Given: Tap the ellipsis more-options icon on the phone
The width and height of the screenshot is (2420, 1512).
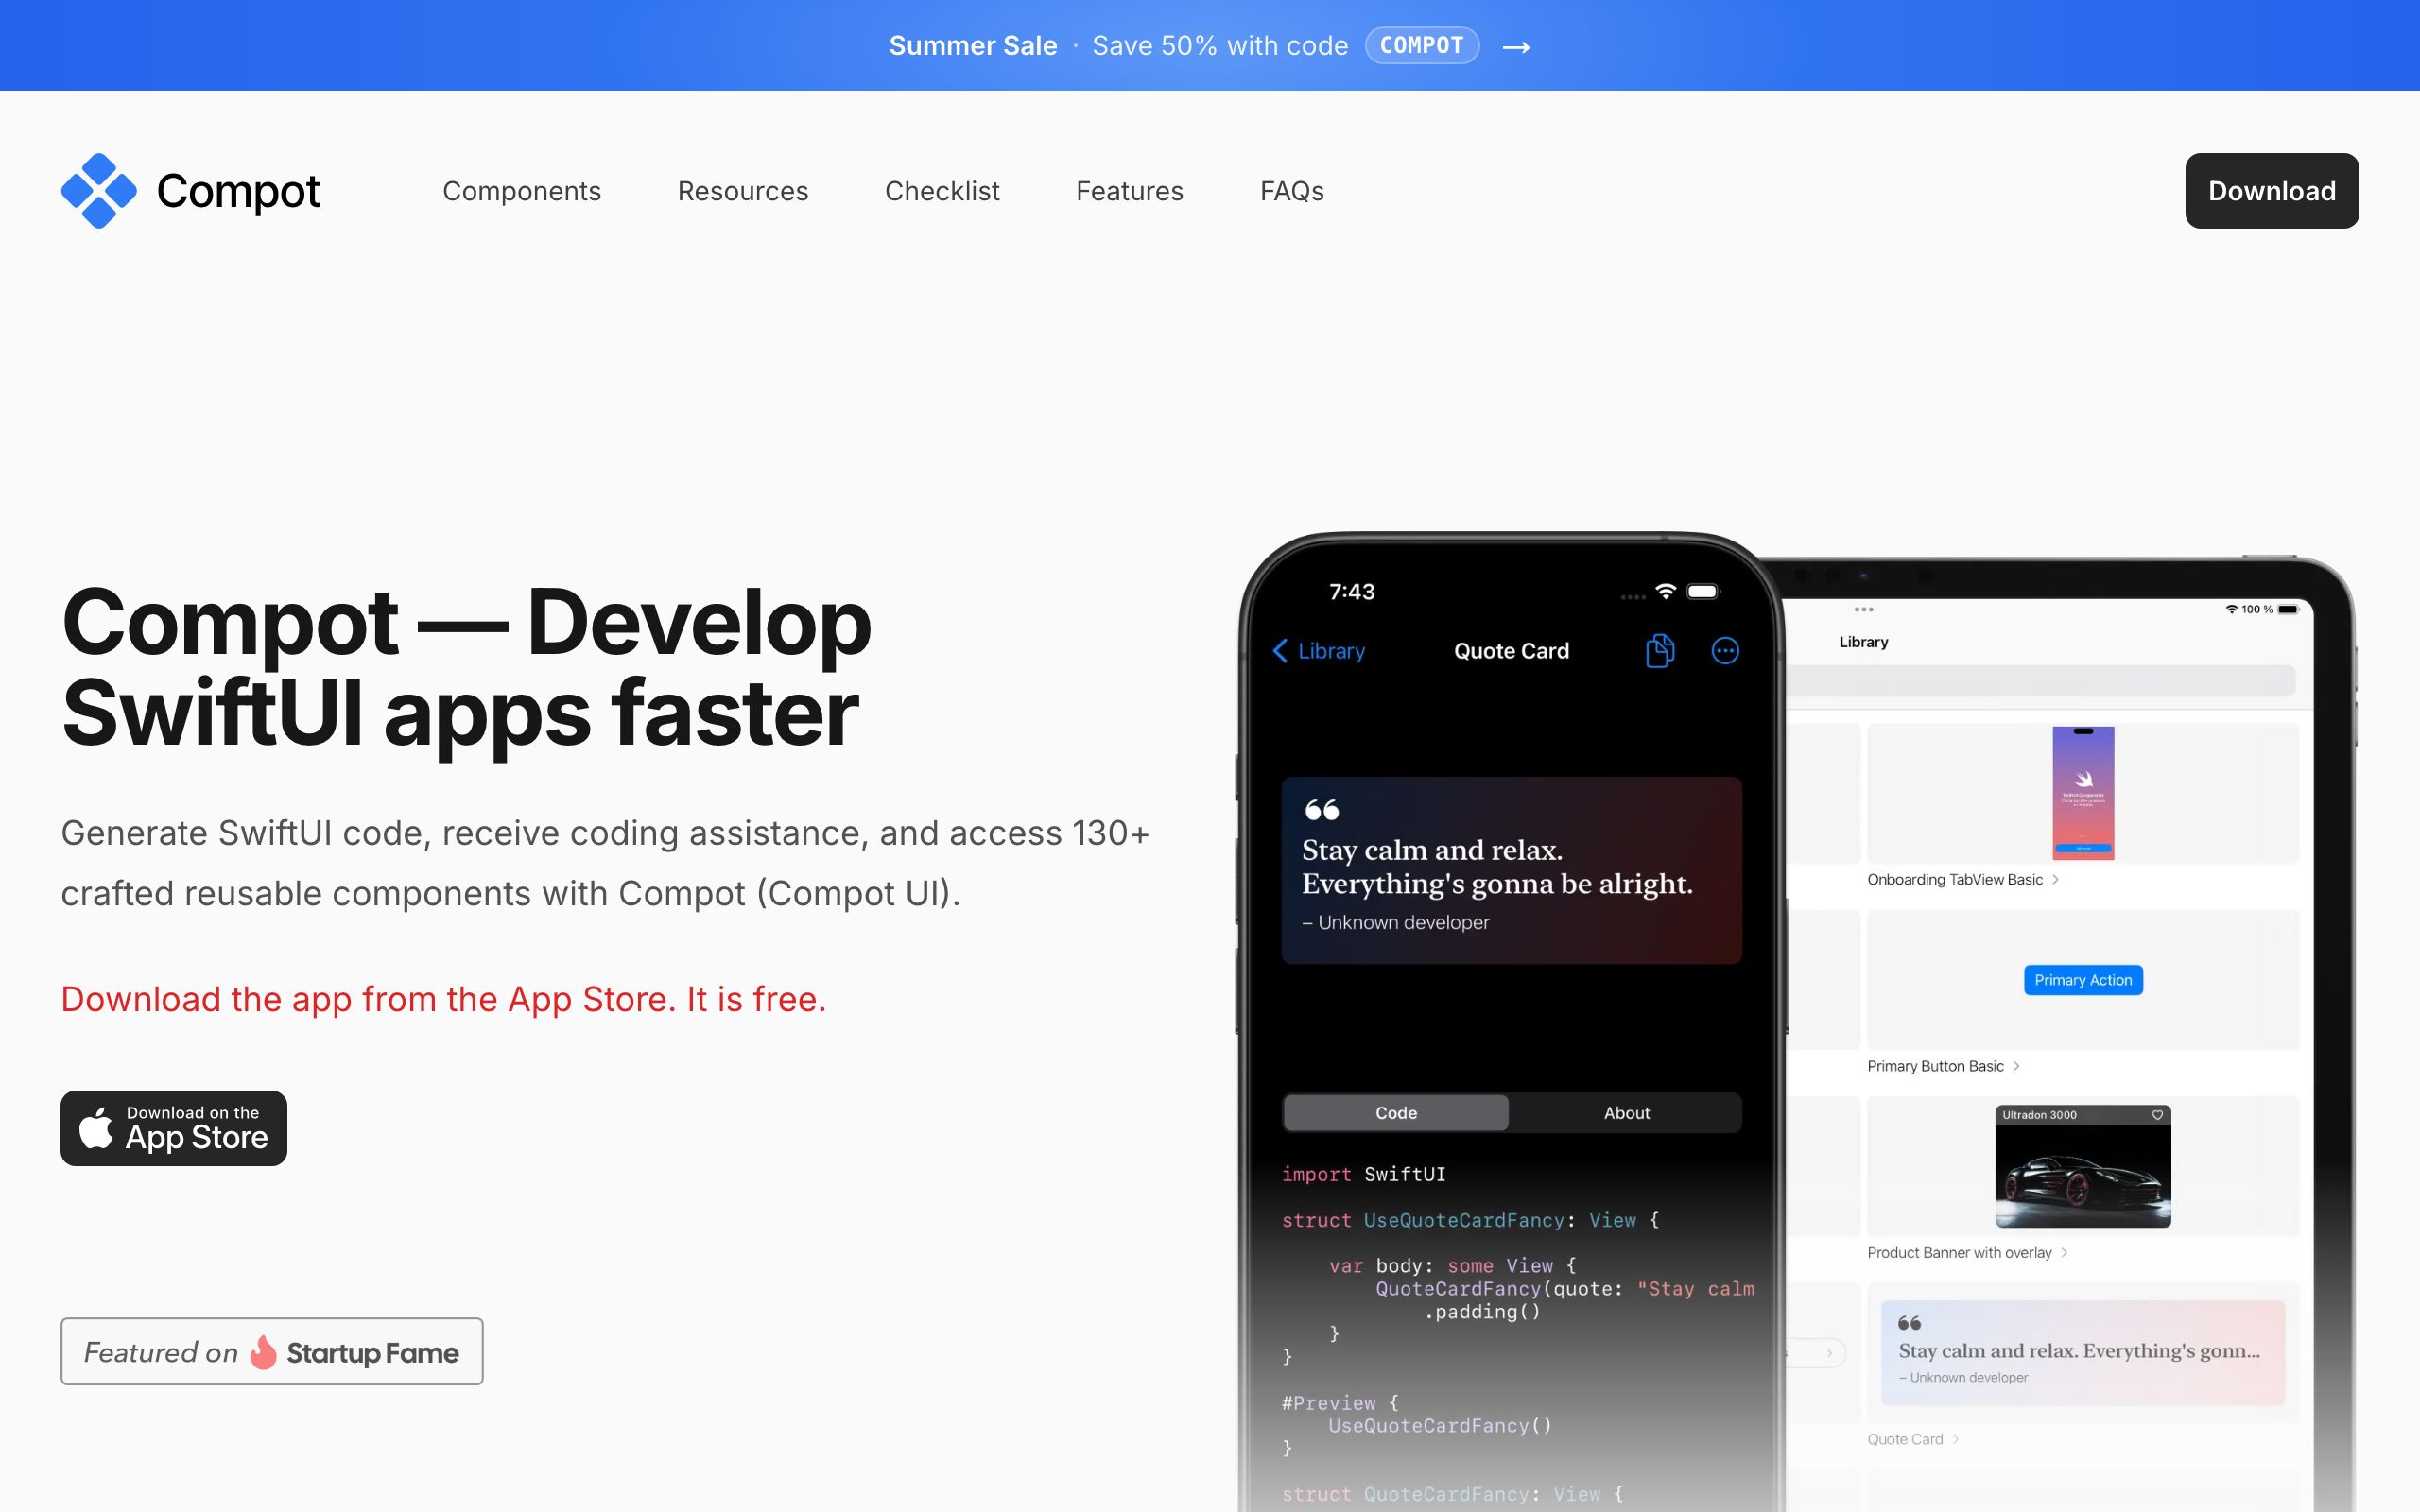Looking at the screenshot, I should click(x=1725, y=651).
